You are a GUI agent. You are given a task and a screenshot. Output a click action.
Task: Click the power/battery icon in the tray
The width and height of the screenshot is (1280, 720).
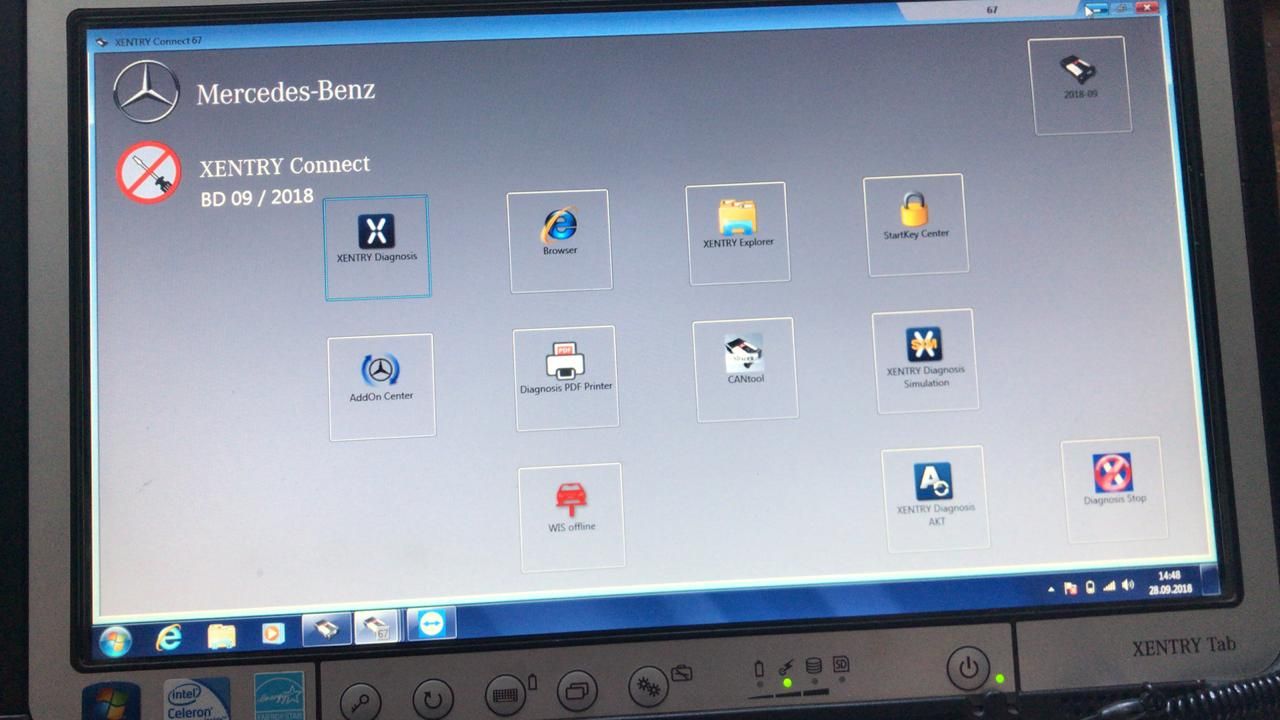tap(1089, 588)
